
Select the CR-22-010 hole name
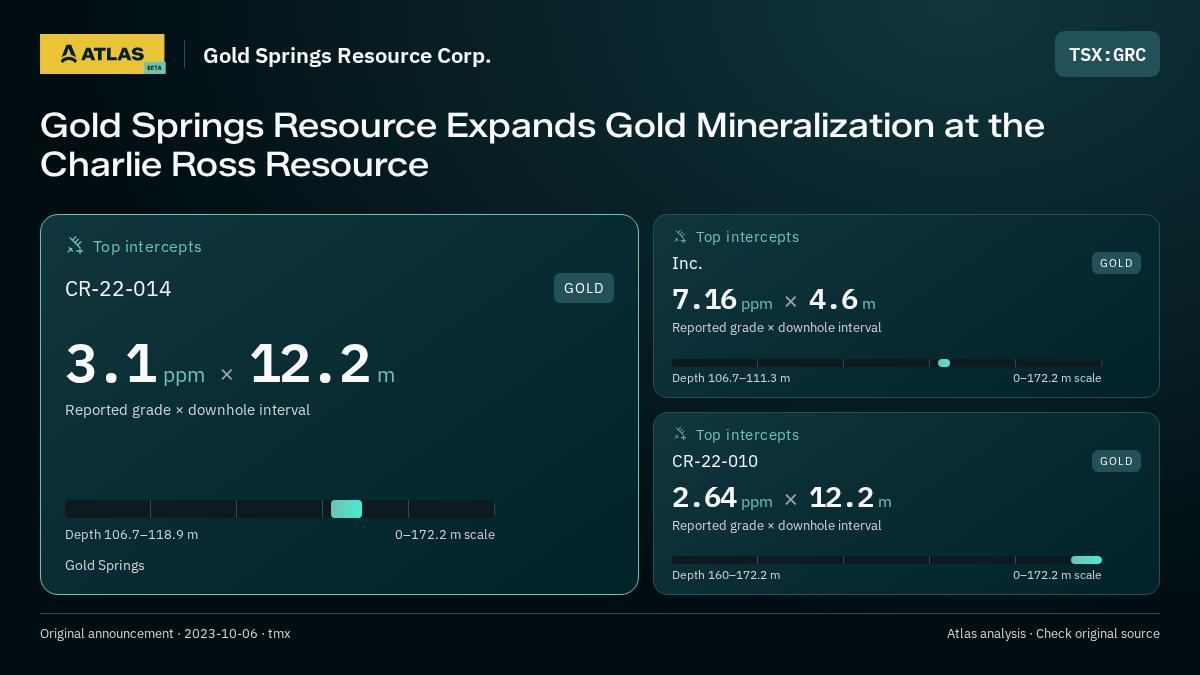715,461
